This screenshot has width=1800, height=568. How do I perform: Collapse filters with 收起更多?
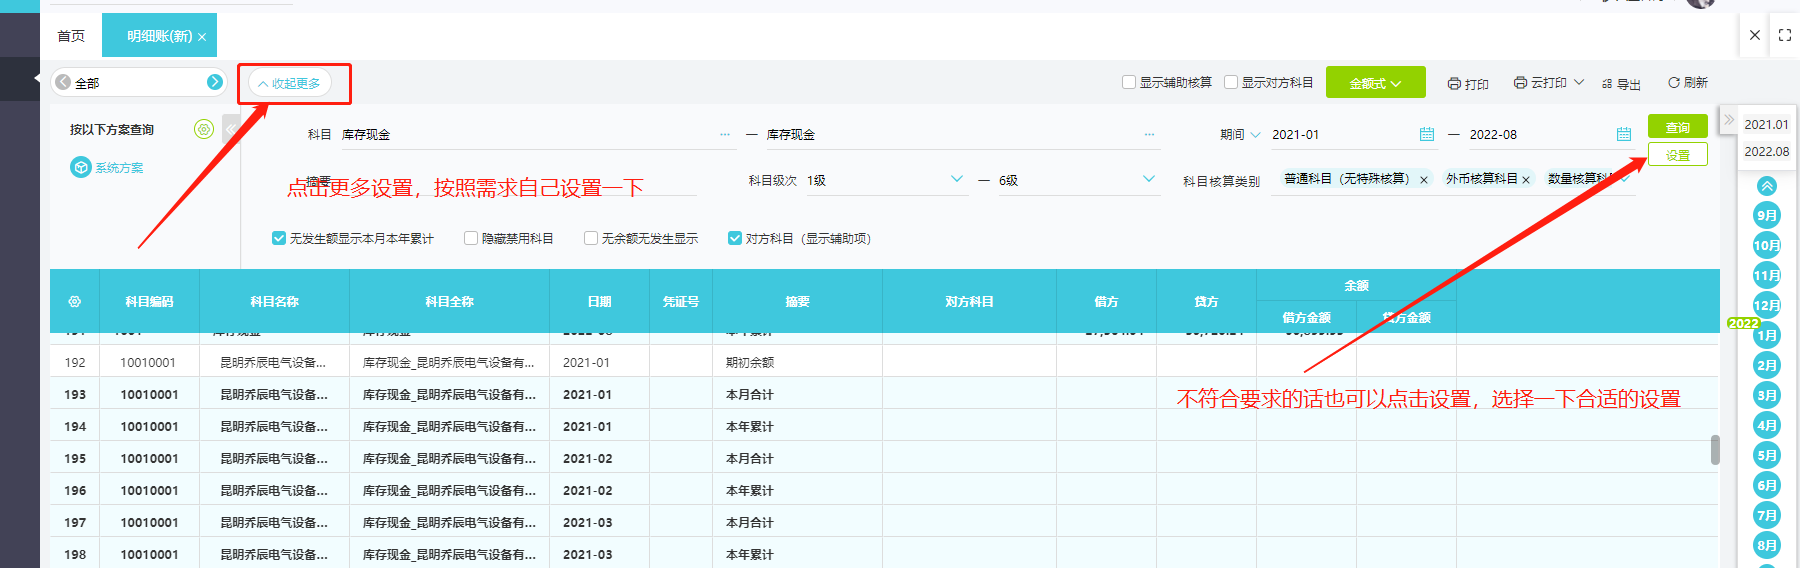[290, 83]
